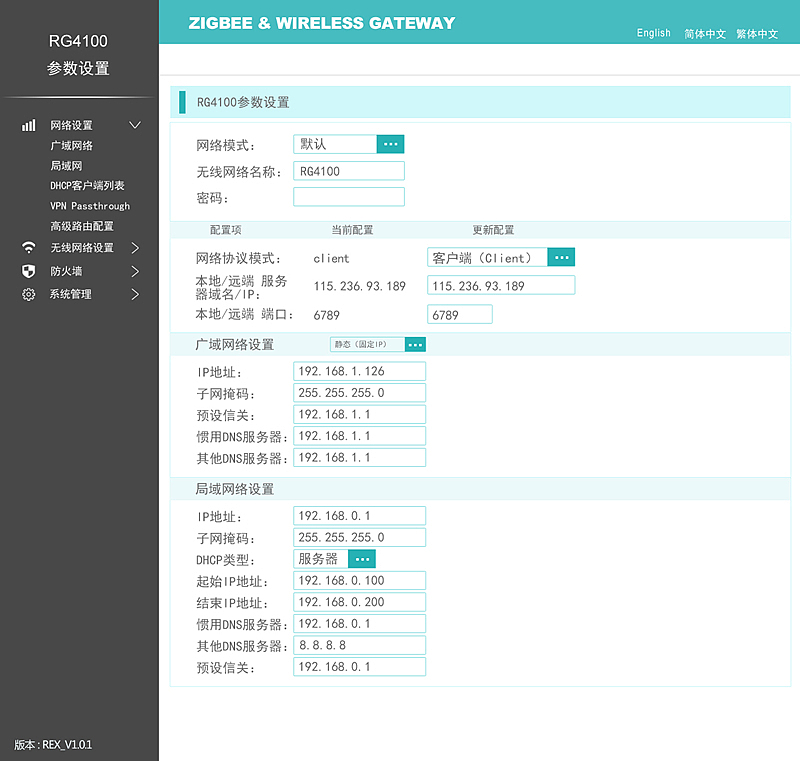Open VPN Passthrough in the sidebar
800x761 pixels.
coord(90,206)
